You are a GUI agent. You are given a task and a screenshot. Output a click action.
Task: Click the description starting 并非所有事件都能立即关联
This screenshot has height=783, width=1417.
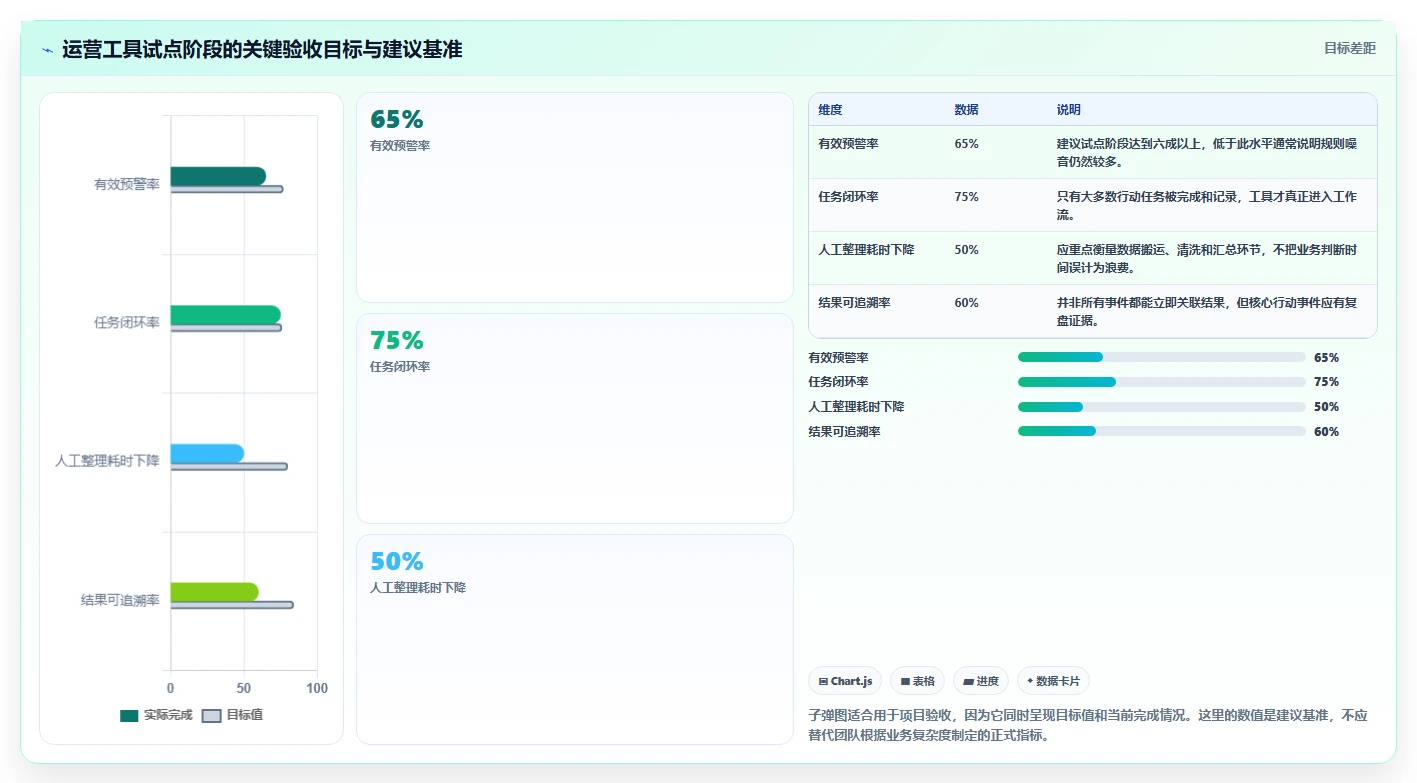tap(1207, 311)
